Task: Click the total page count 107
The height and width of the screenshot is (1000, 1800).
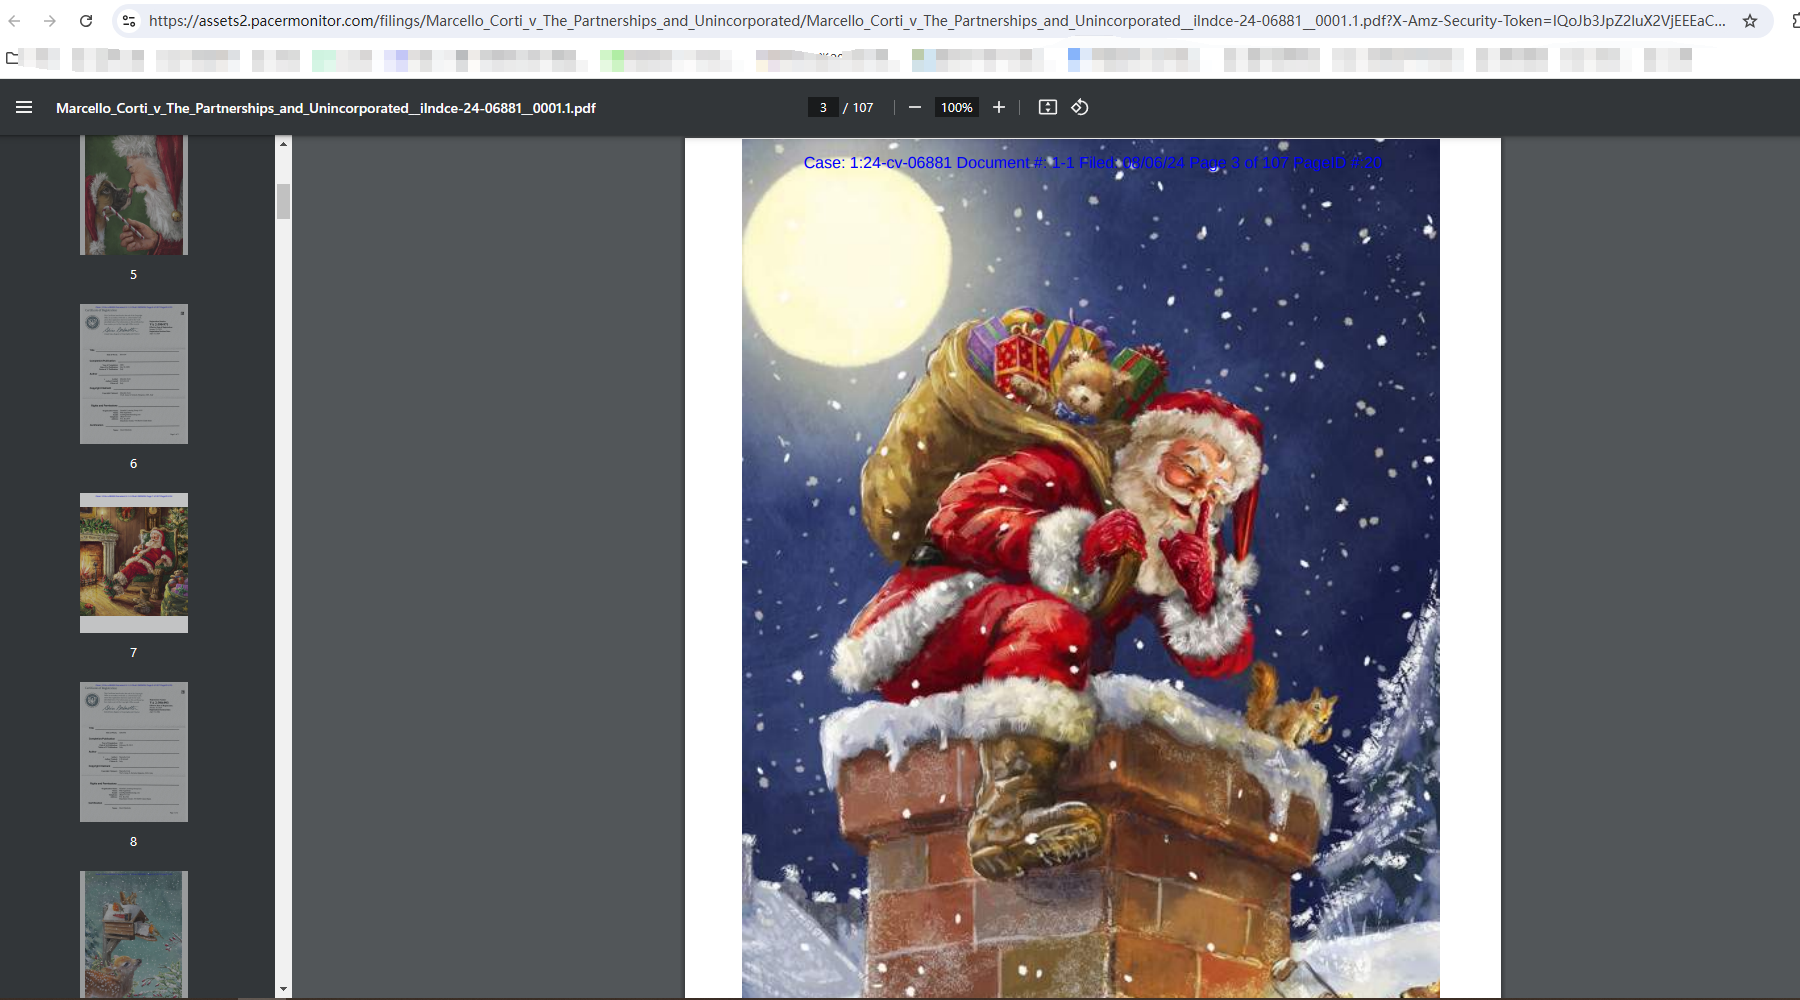Action: (863, 108)
